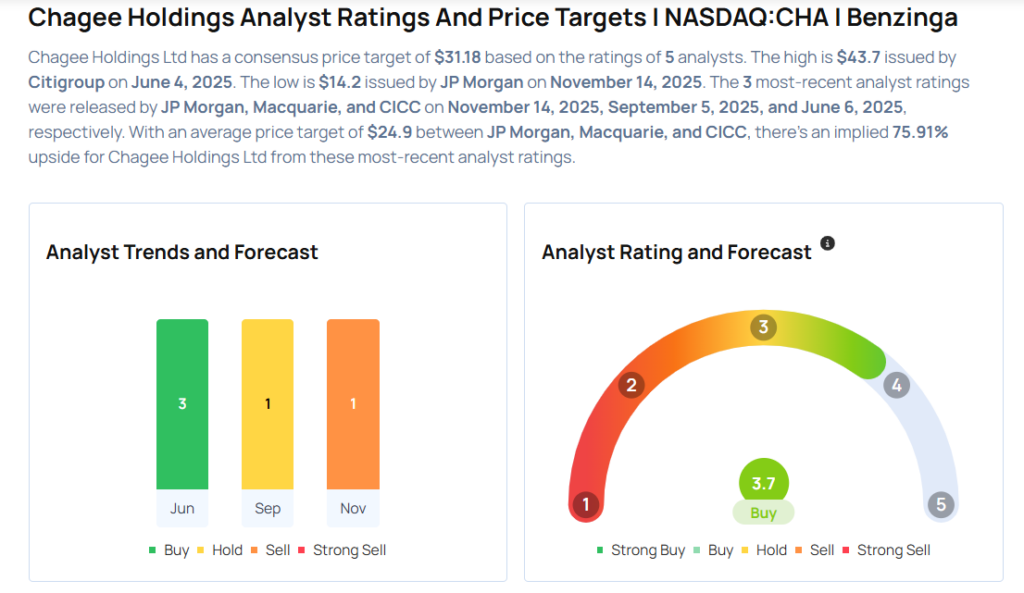Click the yellow September bar
The image size is (1024, 593).
[x=267, y=404]
